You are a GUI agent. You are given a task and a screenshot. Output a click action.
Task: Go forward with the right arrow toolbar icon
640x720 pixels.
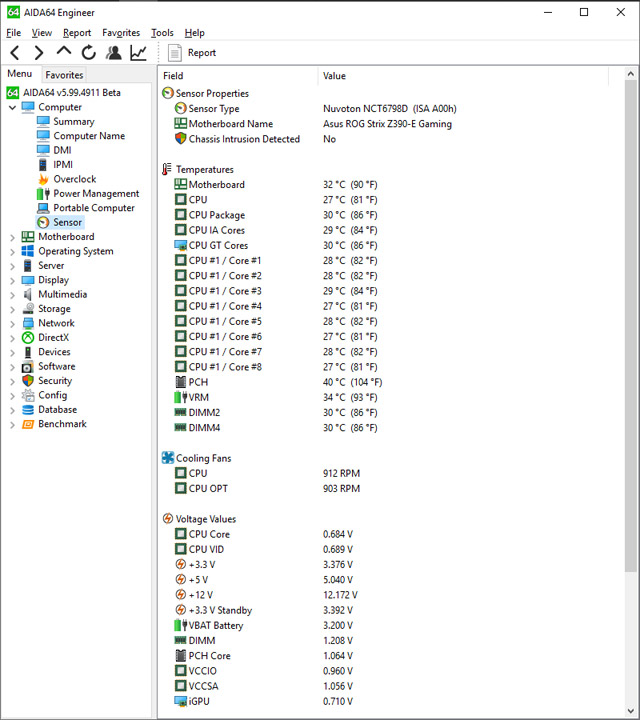click(x=39, y=53)
